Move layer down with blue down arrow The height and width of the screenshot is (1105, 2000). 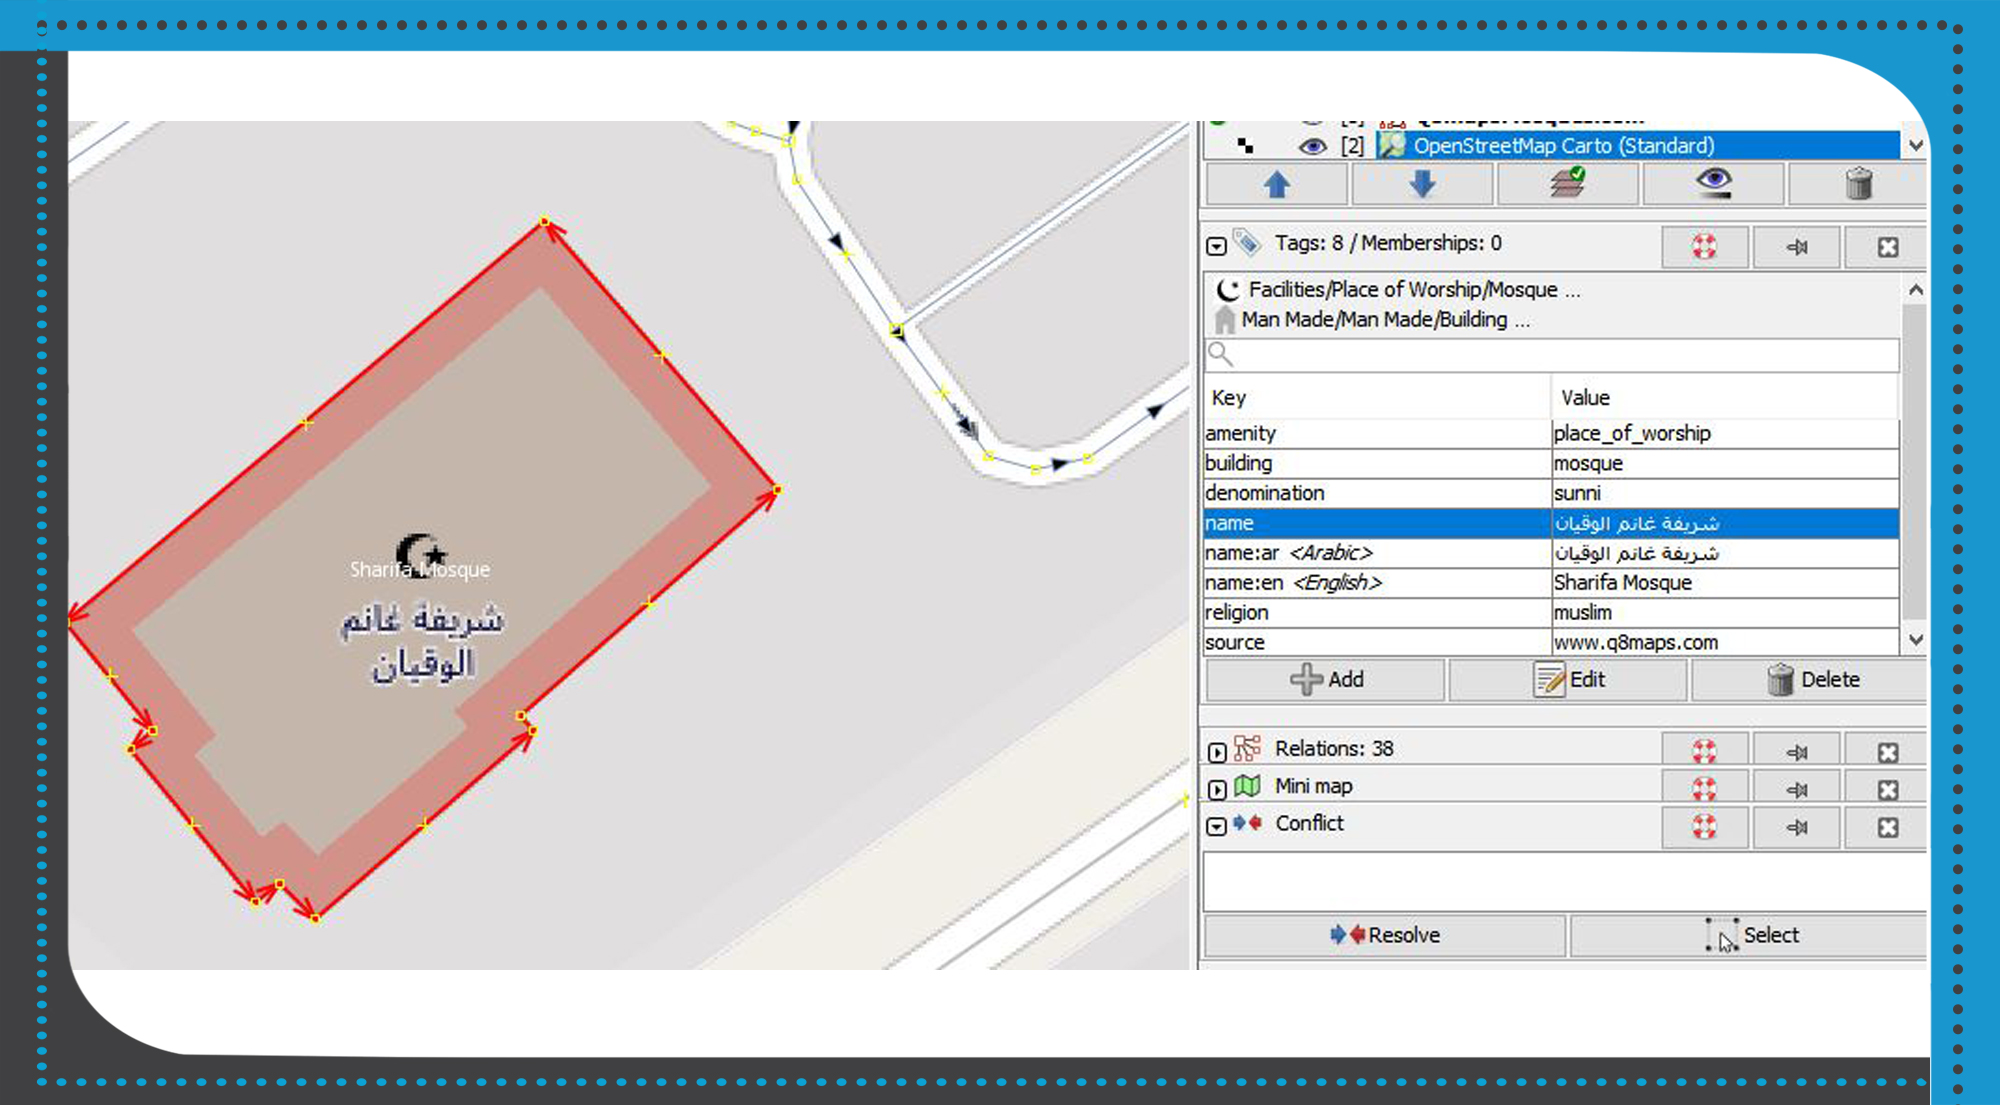coord(1422,184)
